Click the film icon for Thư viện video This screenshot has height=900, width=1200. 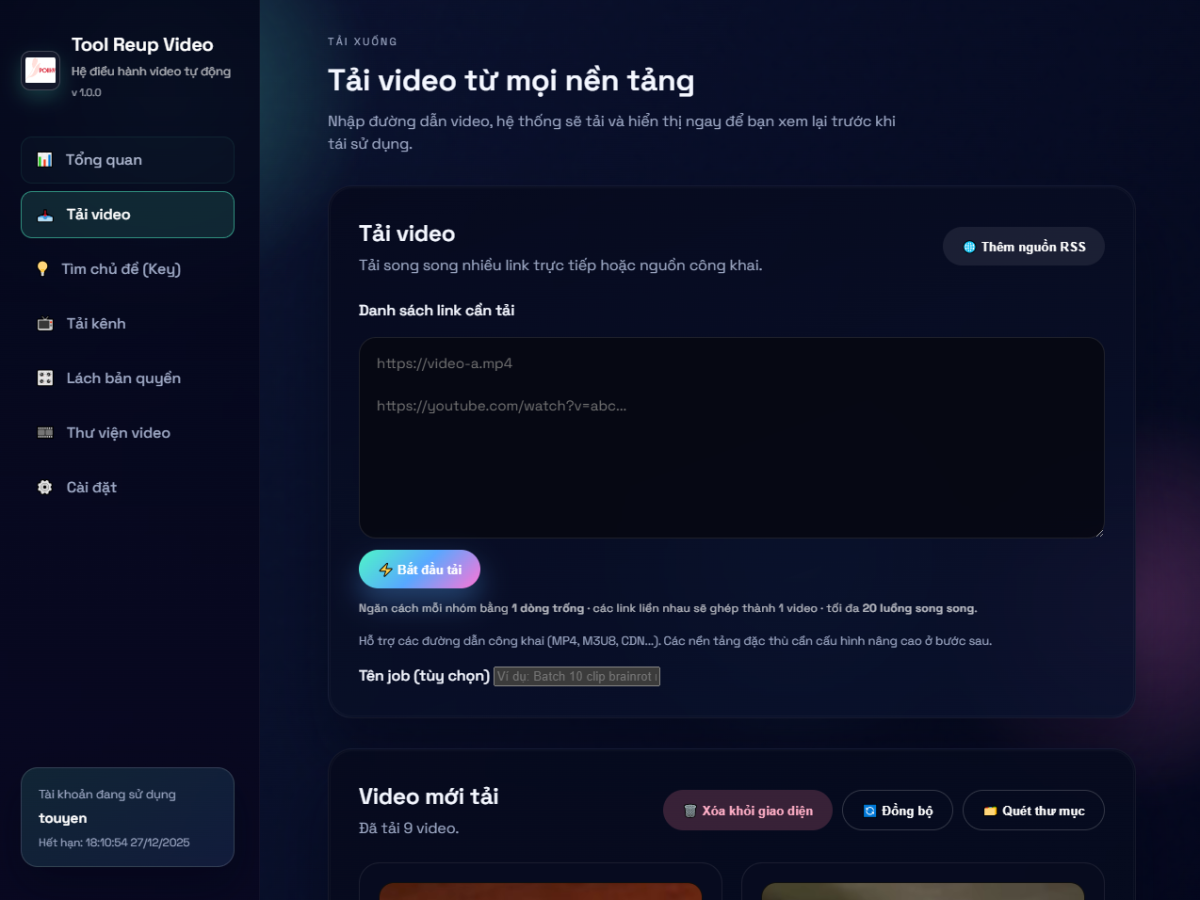[45, 433]
